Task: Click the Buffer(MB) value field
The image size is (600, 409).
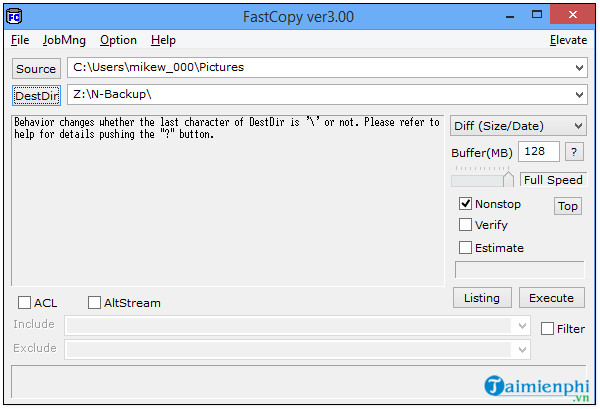Action: 538,152
